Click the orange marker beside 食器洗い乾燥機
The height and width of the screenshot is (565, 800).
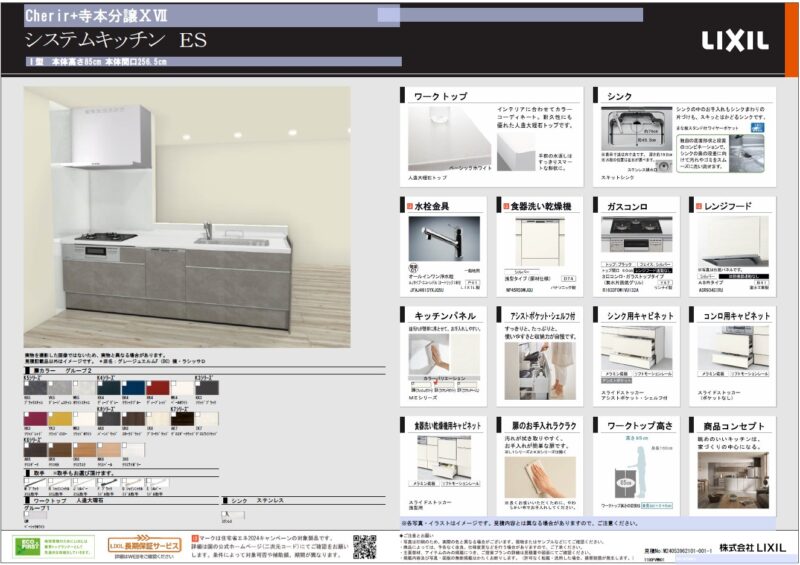(507, 206)
